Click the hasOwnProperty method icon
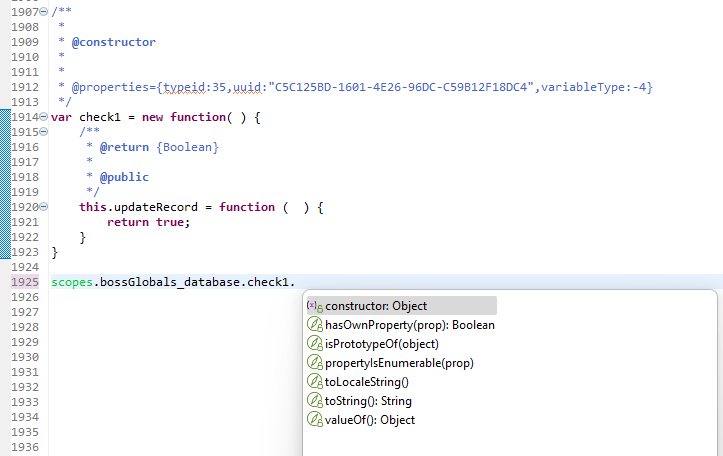The width and height of the screenshot is (723, 456). (314, 325)
